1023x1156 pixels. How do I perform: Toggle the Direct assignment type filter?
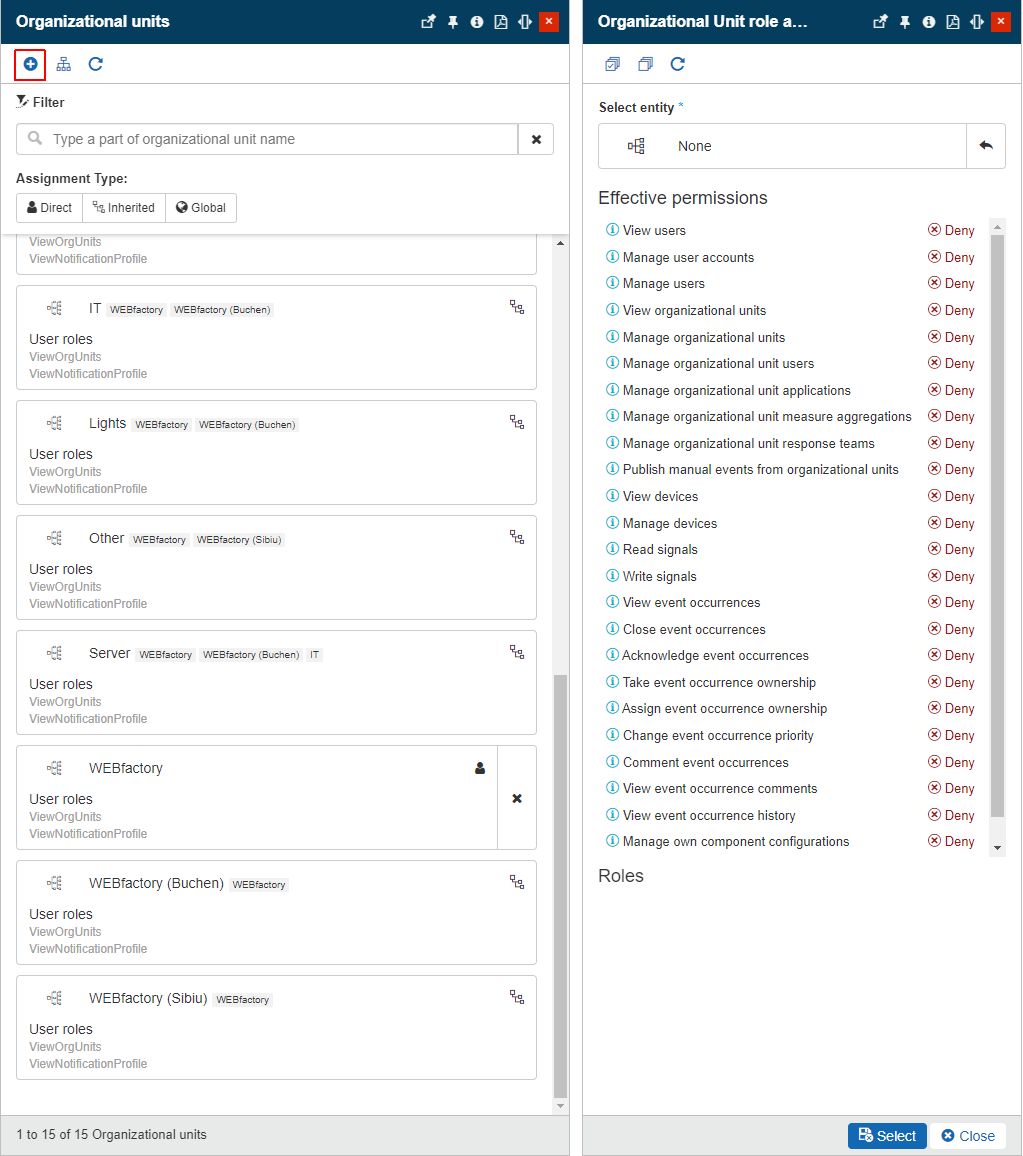click(x=49, y=208)
